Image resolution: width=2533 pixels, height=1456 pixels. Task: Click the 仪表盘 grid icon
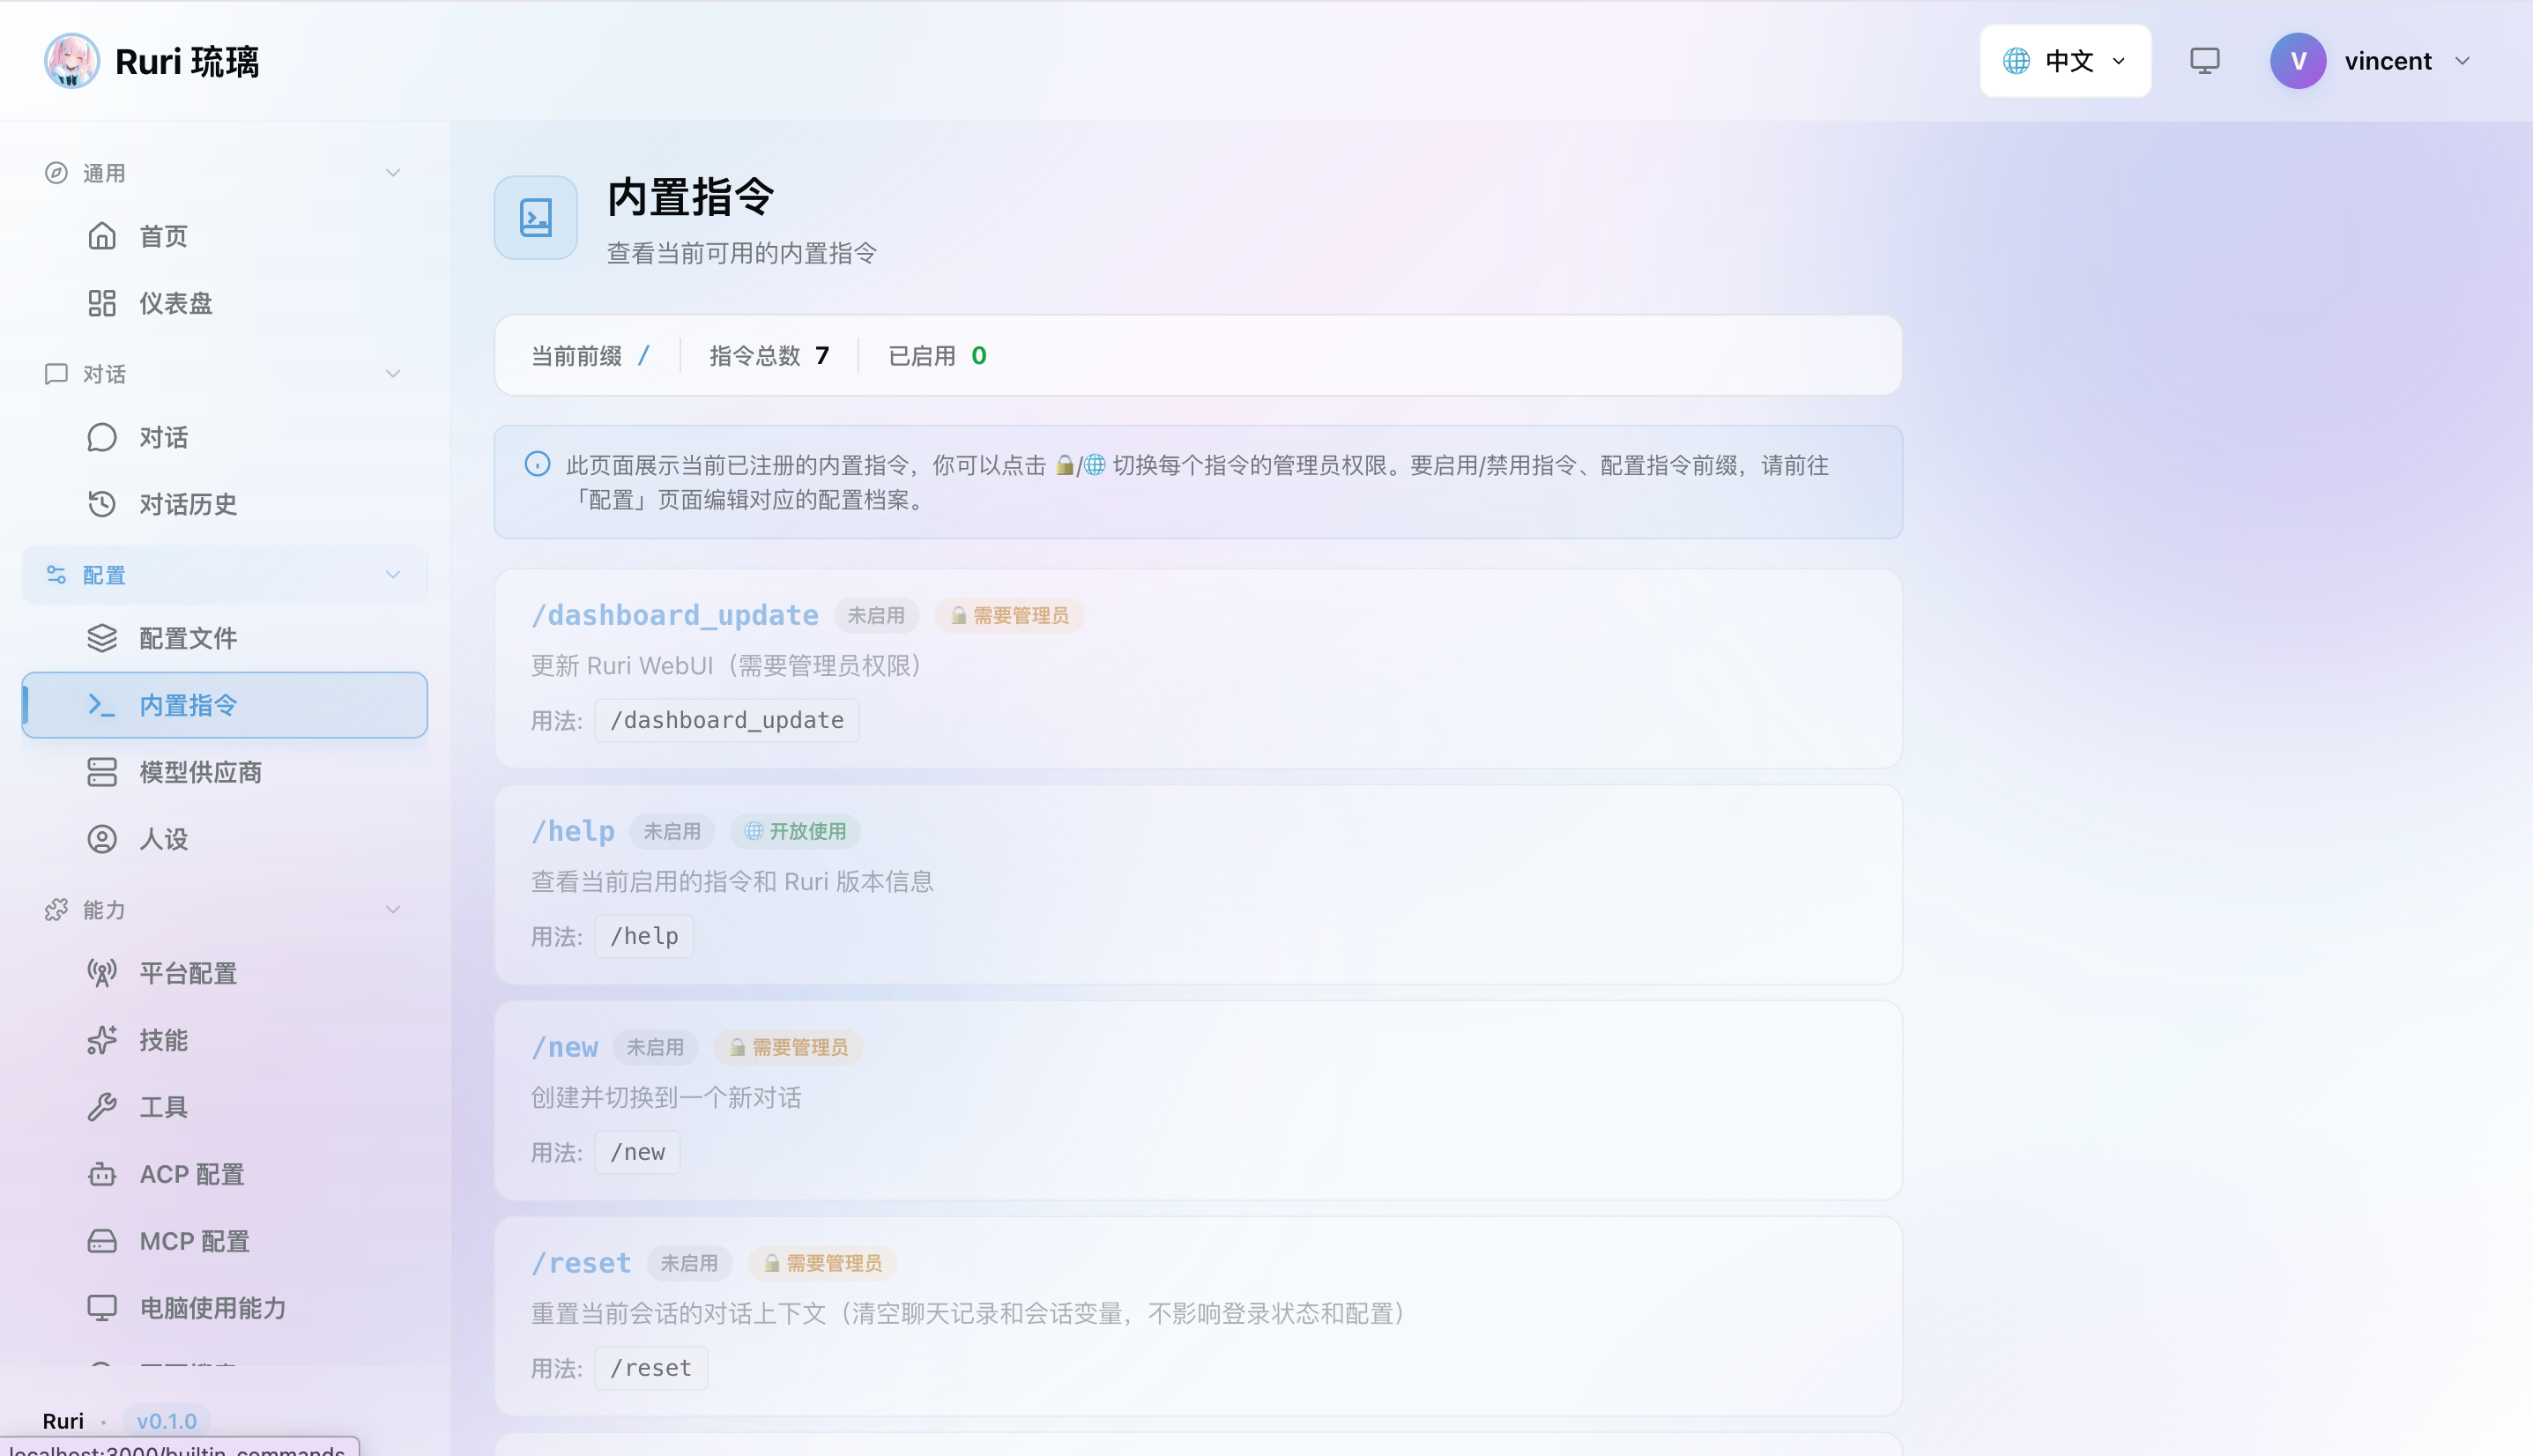(x=102, y=303)
